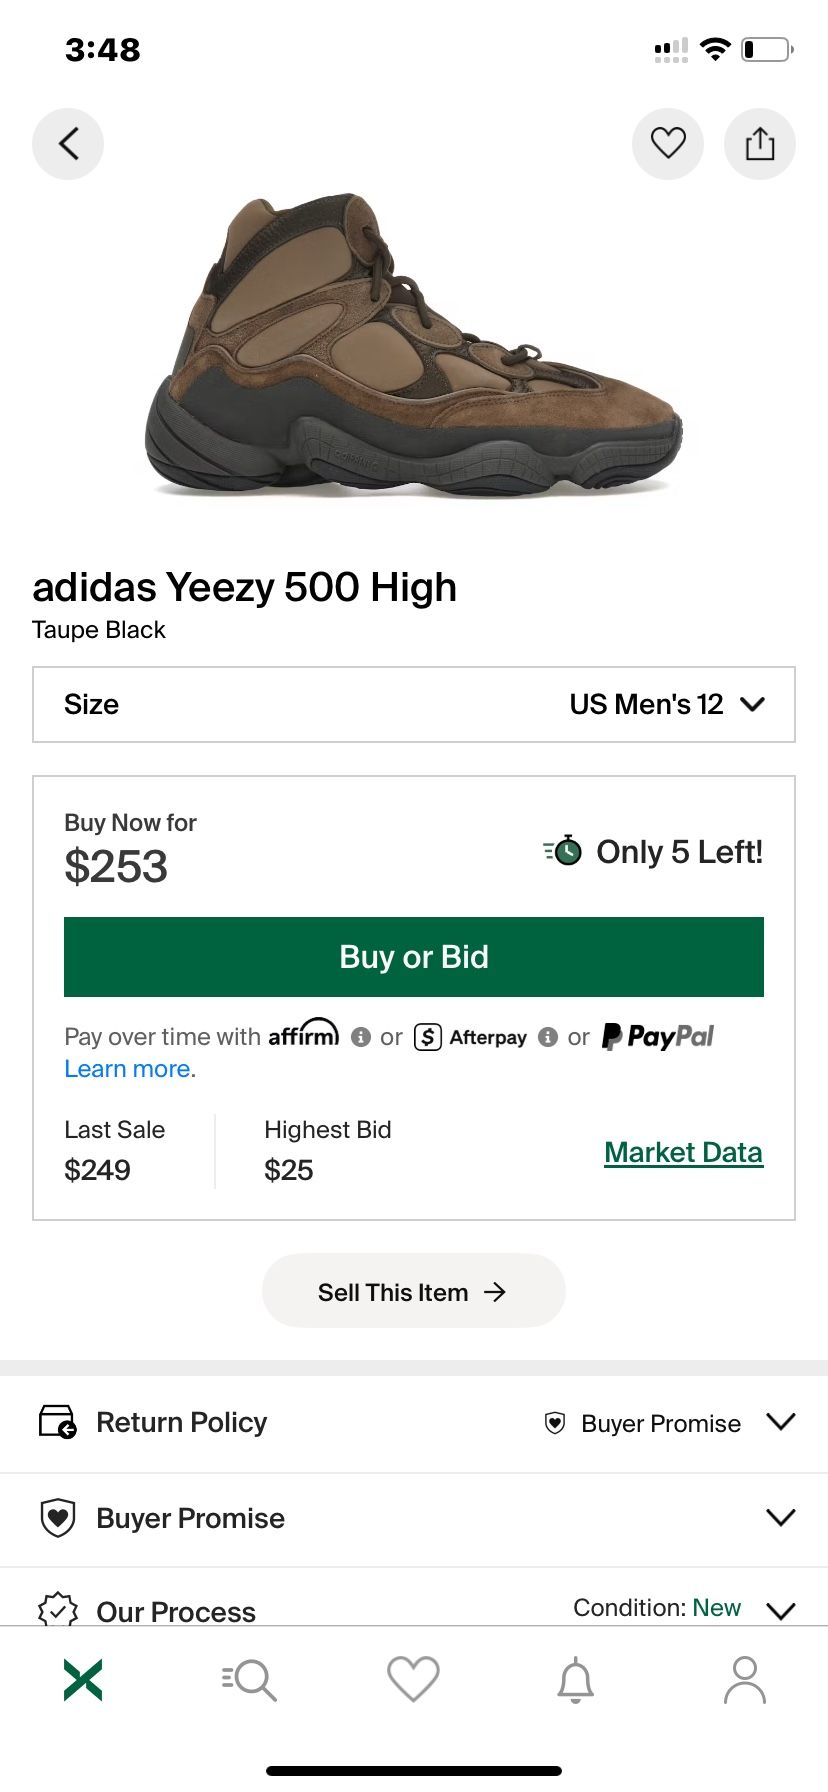Tap the Sell This Item button
This screenshot has width=828, height=1792.
(x=413, y=1292)
